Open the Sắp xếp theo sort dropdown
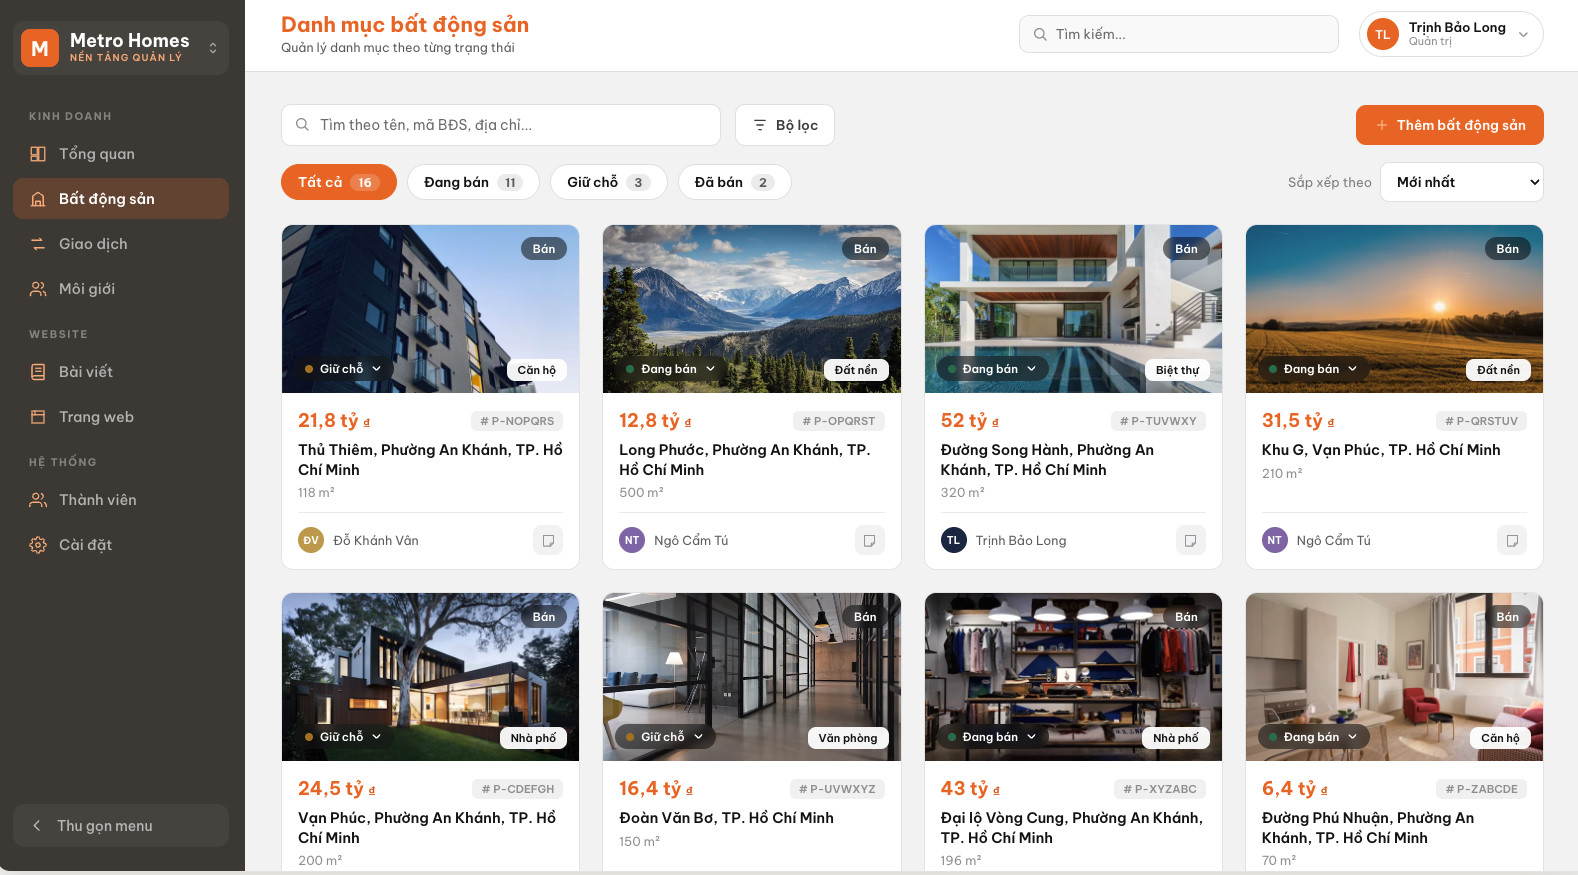The width and height of the screenshot is (1578, 875). (1462, 182)
